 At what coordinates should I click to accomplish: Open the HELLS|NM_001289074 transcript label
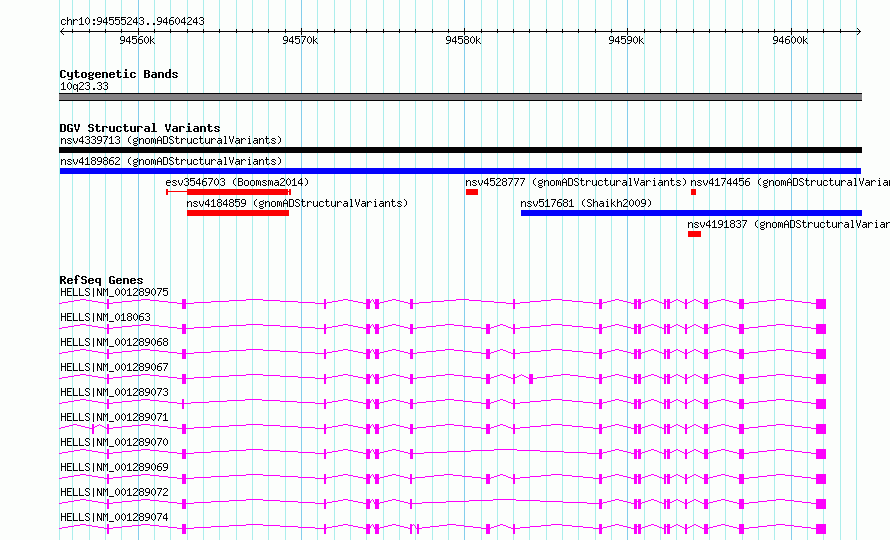point(114,517)
